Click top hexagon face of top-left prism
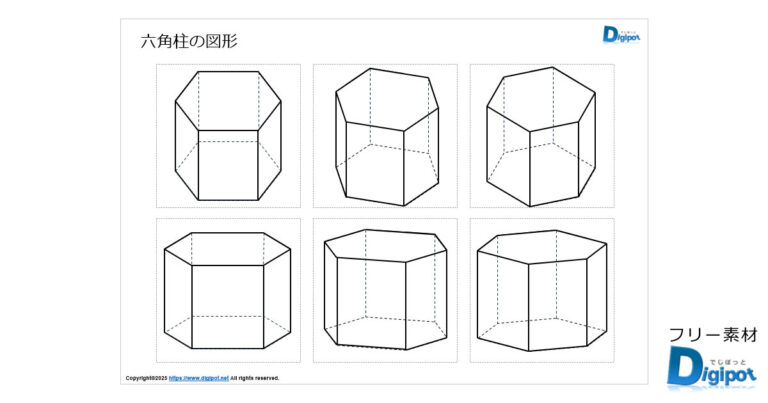768x403 pixels. tap(228, 101)
